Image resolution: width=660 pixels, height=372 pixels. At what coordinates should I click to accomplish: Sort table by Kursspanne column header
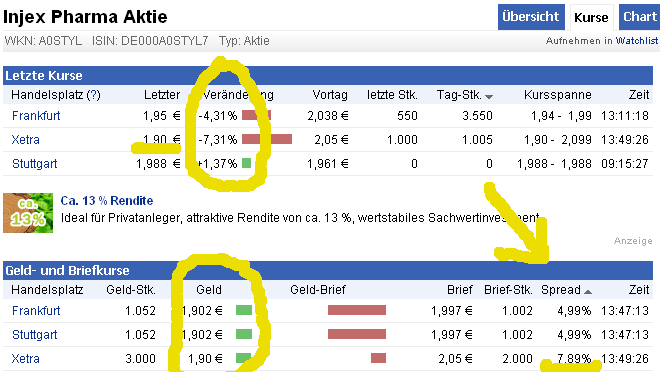(x=557, y=95)
